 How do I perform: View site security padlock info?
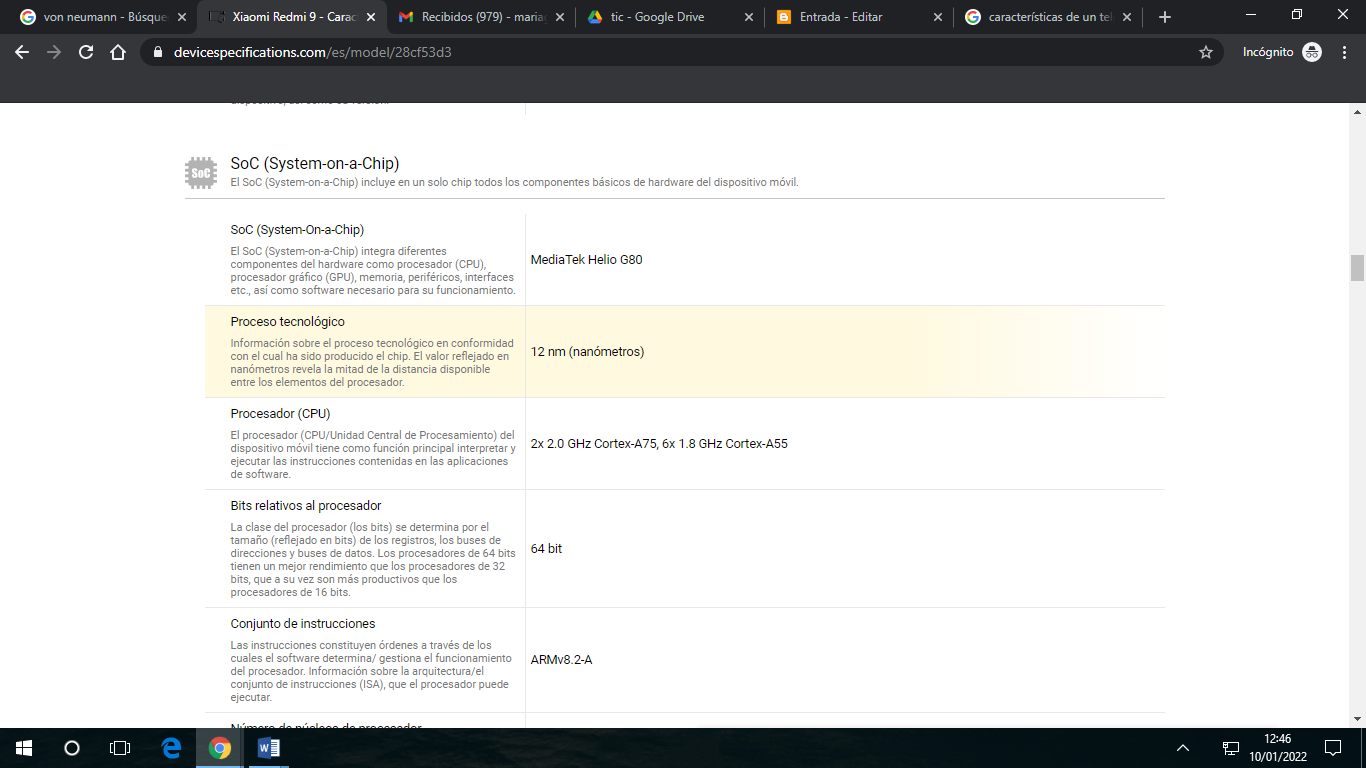pyautogui.click(x=158, y=52)
